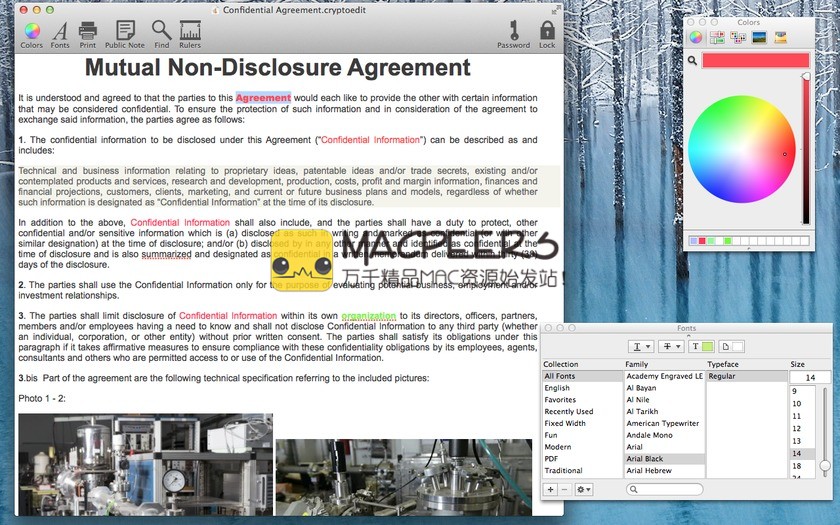This screenshot has width=840, height=525.
Task: Select the Favorites collection
Action: 582,400
